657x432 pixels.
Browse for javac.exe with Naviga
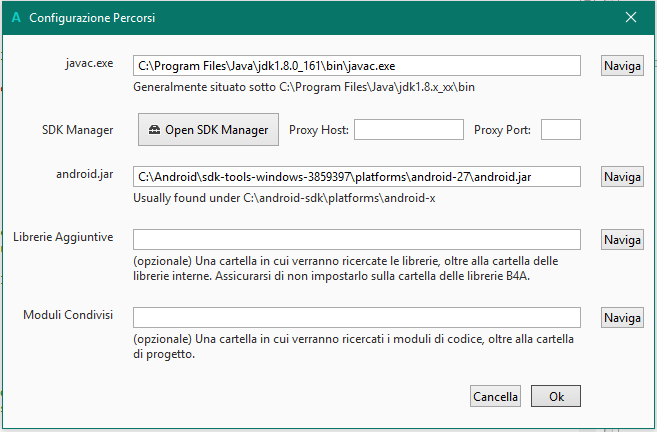pos(622,65)
